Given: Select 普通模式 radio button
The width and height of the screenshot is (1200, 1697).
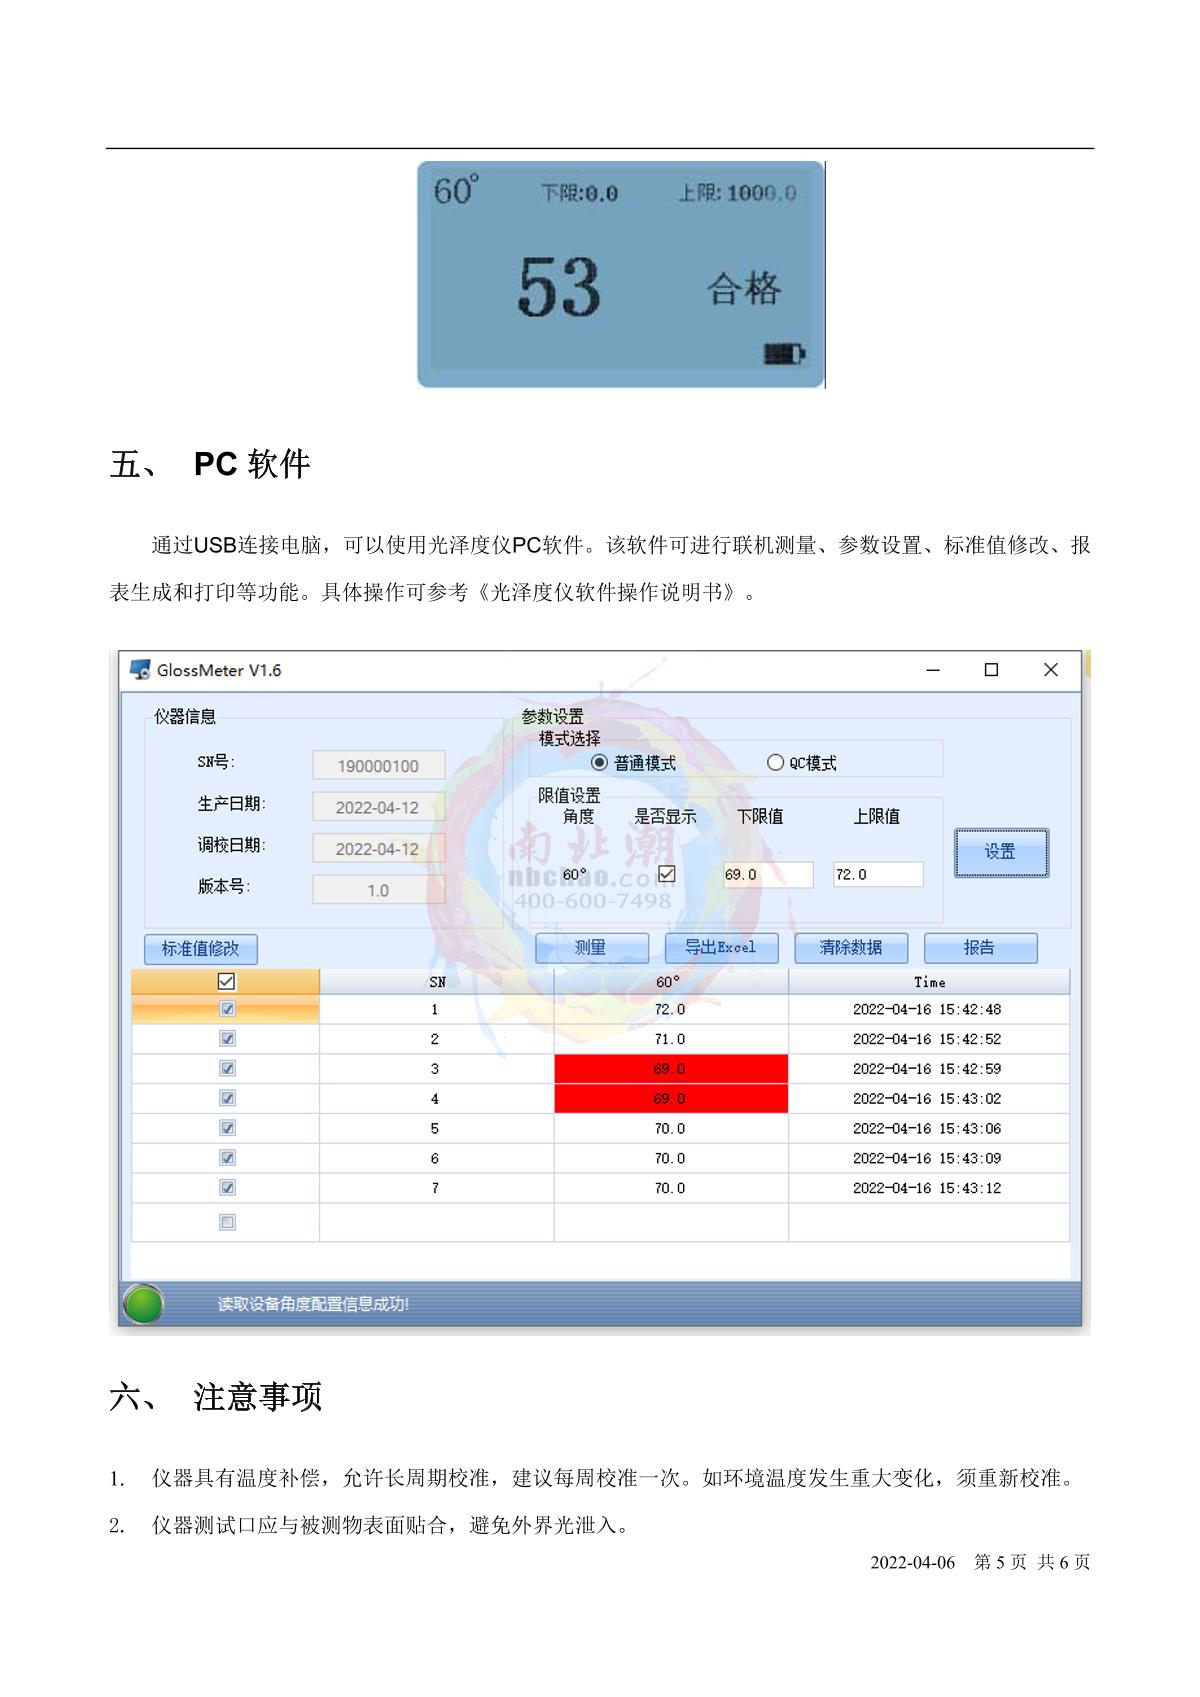Looking at the screenshot, I should (600, 763).
